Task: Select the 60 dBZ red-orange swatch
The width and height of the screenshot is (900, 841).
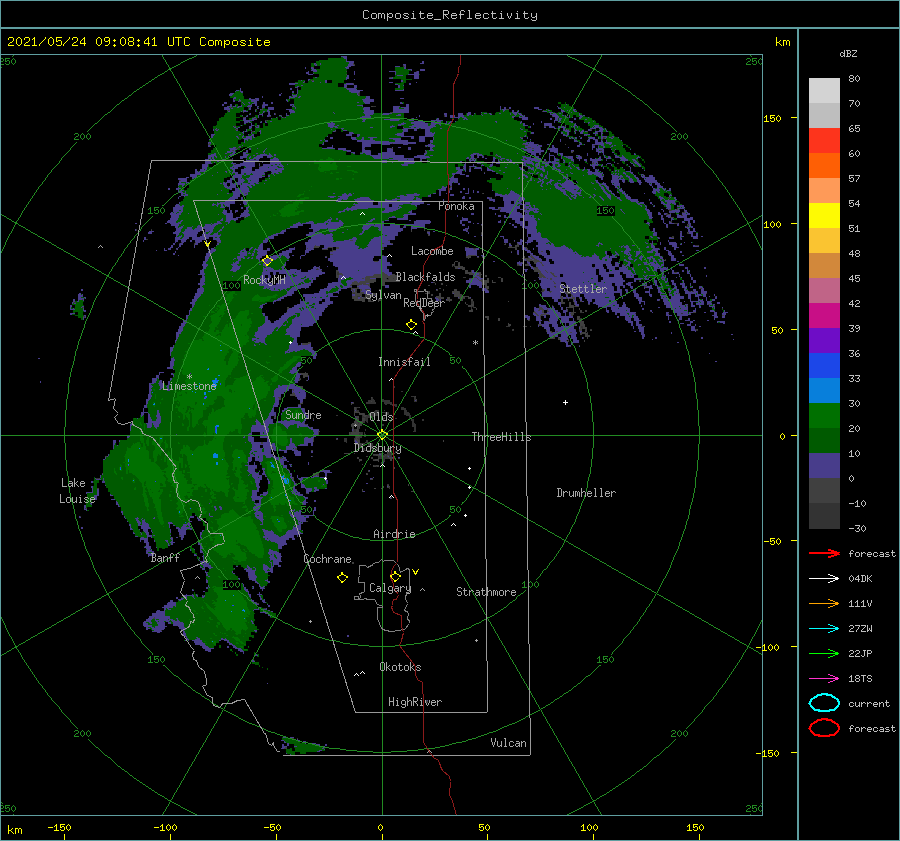Action: click(824, 141)
